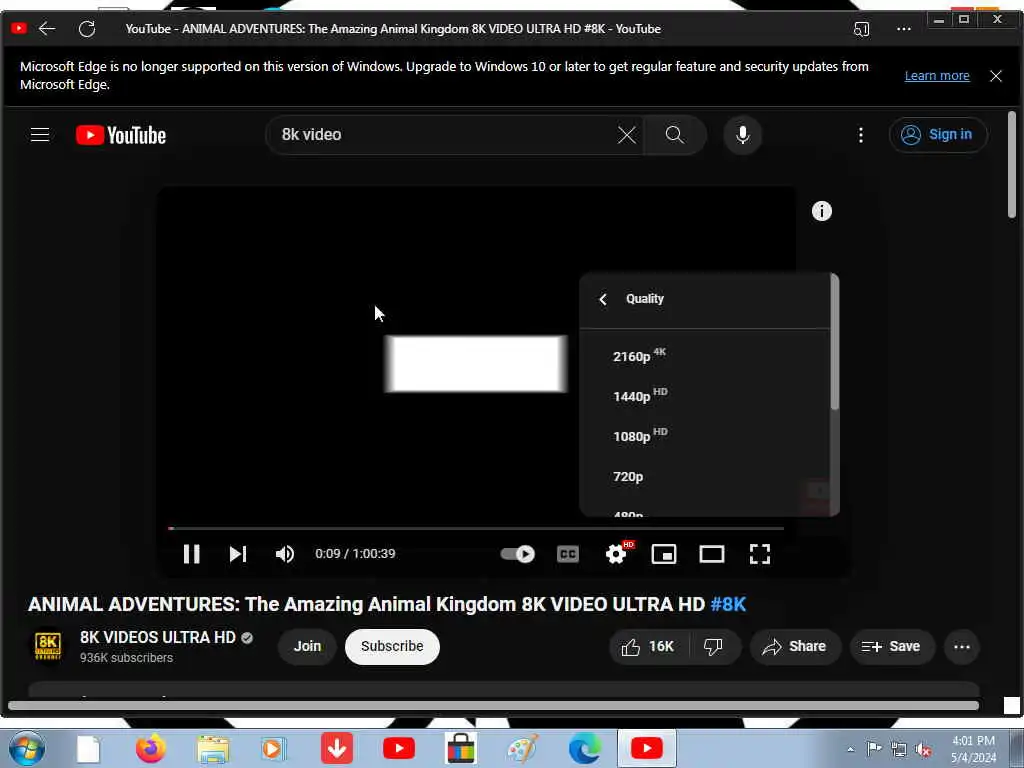Open Microsoft Edge from the taskbar
Image resolution: width=1024 pixels, height=768 pixels.
pyautogui.click(x=584, y=749)
